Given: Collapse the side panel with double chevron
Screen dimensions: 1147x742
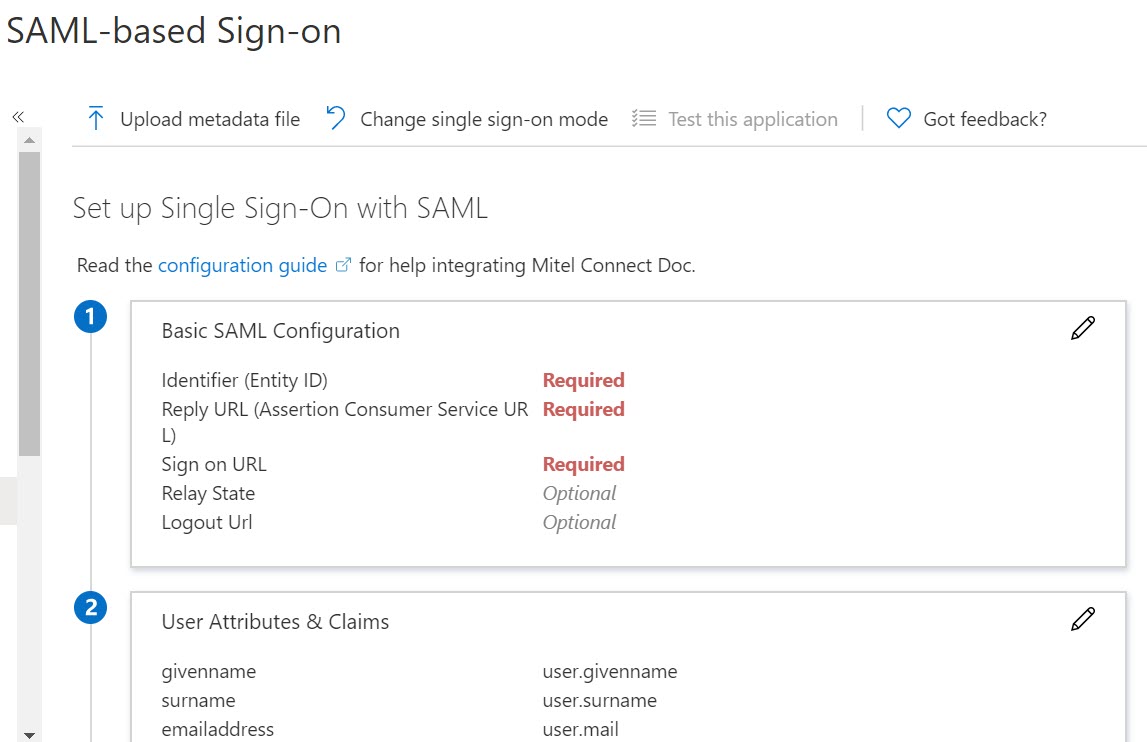Looking at the screenshot, I should (x=18, y=116).
